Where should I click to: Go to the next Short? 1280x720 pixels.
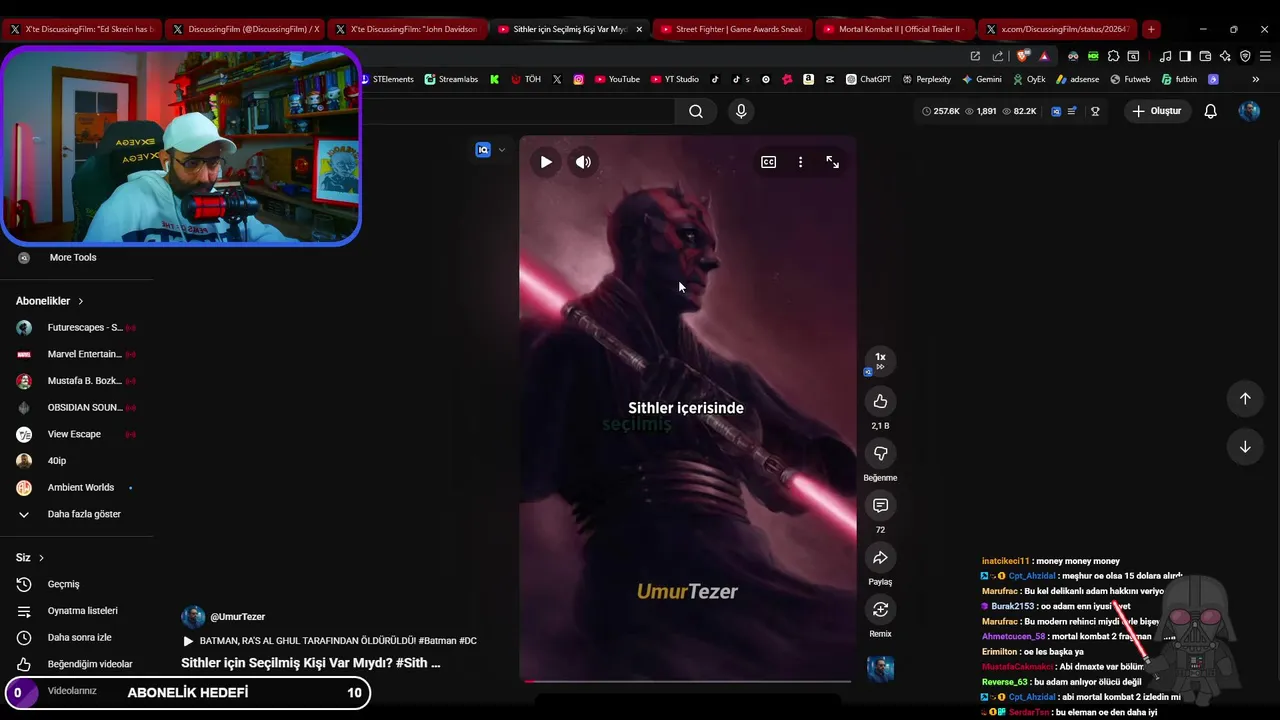click(x=1245, y=447)
